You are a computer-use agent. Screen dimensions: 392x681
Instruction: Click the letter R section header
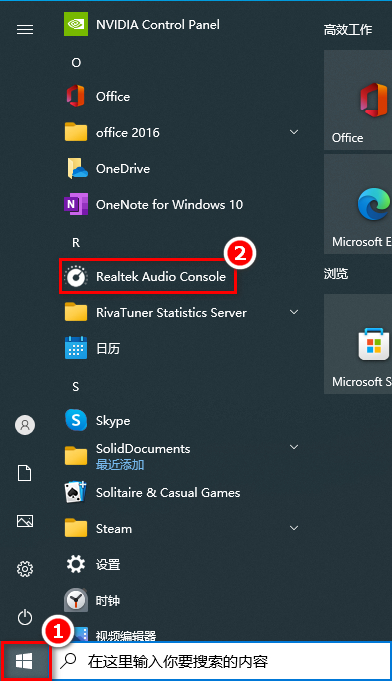[x=76, y=243]
